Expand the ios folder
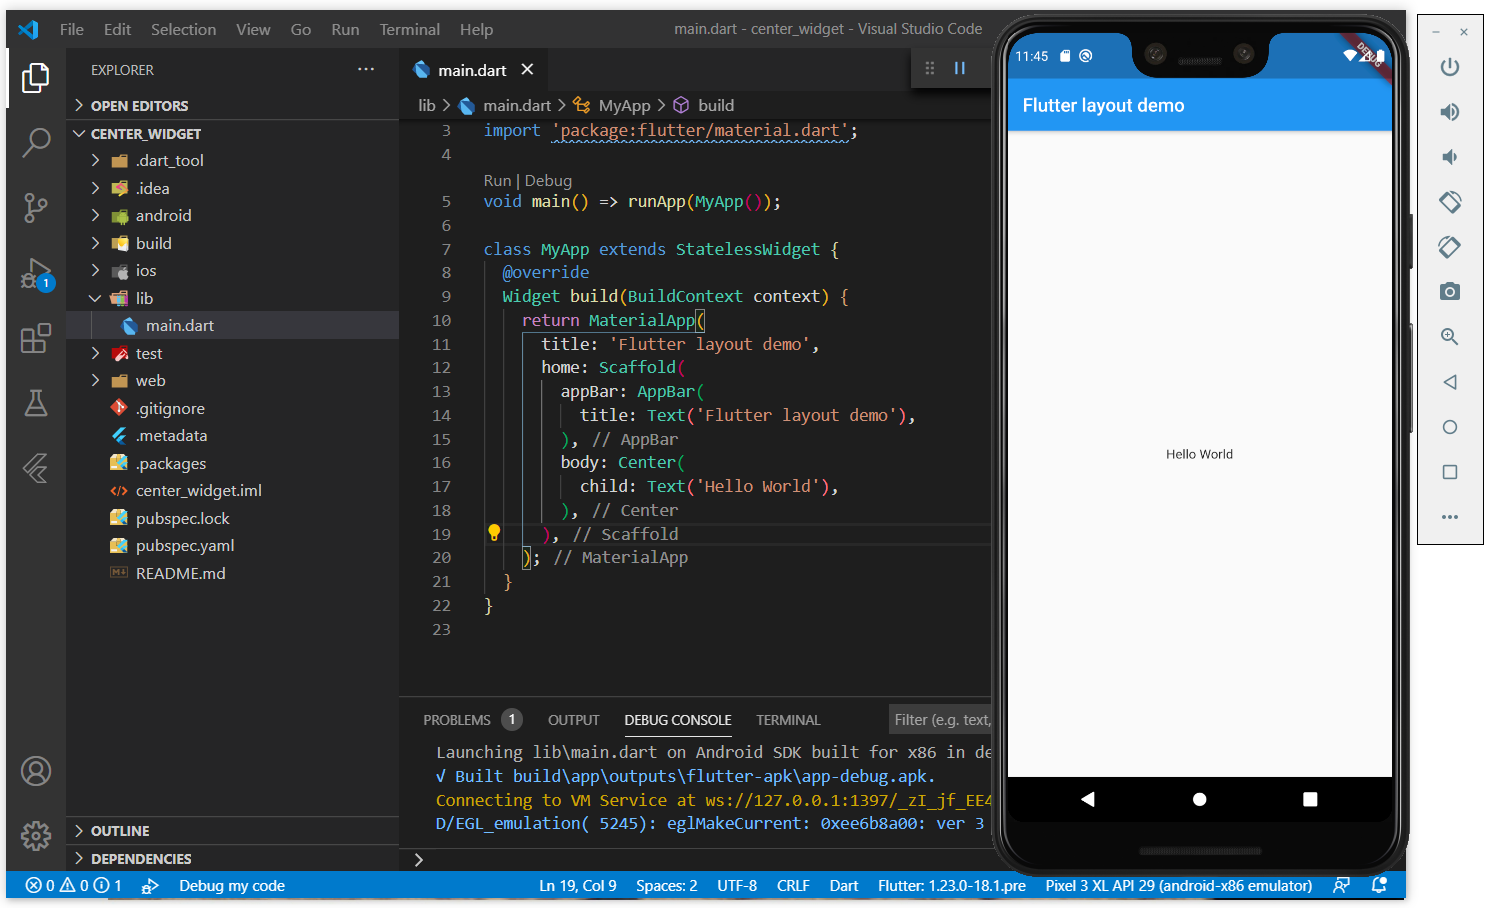1491x908 pixels. pyautogui.click(x=232, y=270)
